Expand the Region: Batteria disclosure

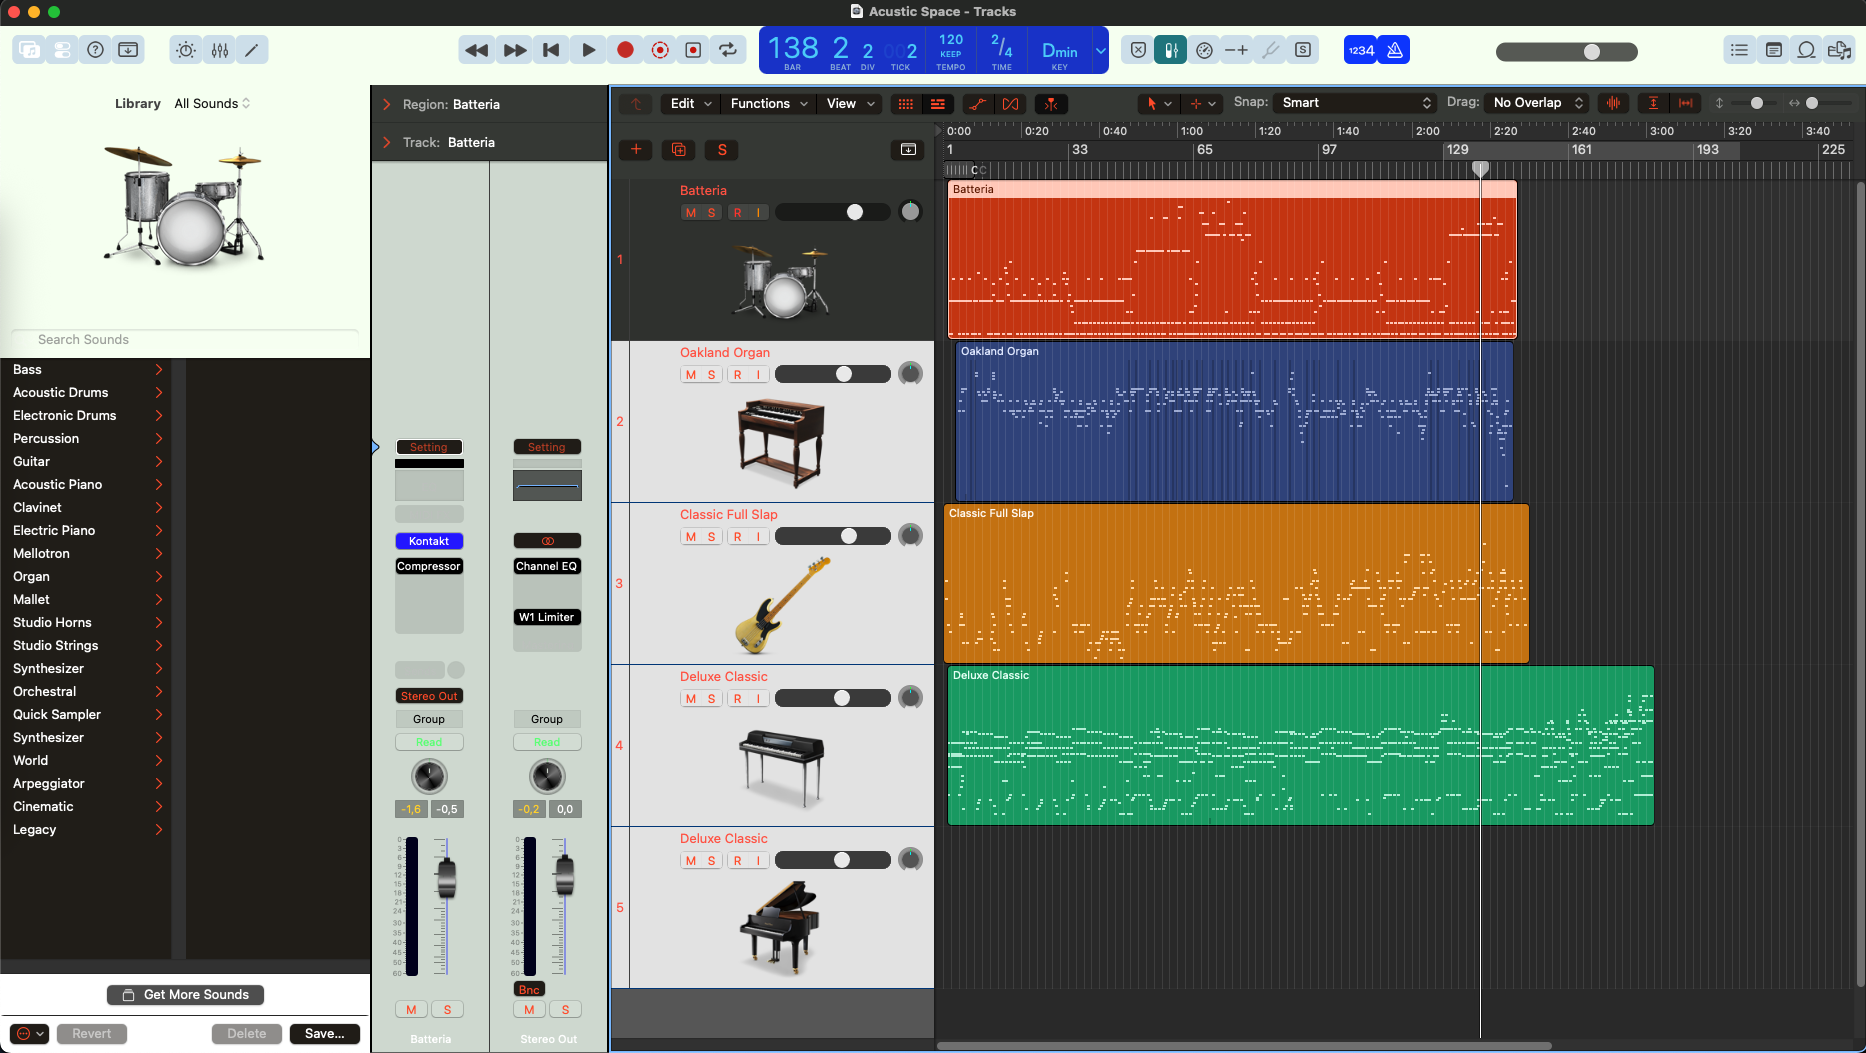pyautogui.click(x=387, y=104)
